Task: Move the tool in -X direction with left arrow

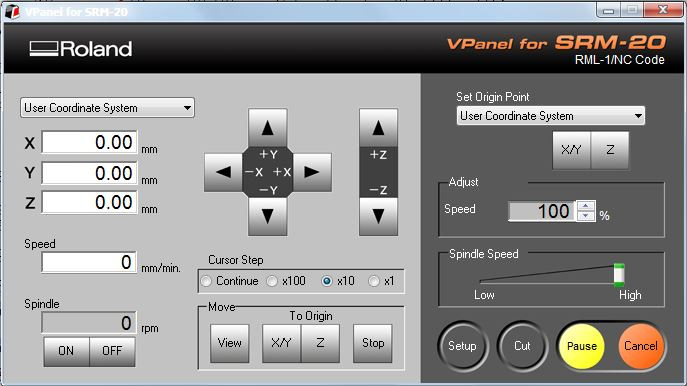Action: point(223,172)
